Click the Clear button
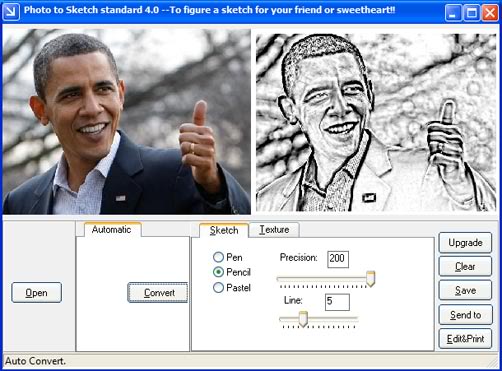Image resolution: width=502 pixels, height=371 pixels. click(x=465, y=266)
